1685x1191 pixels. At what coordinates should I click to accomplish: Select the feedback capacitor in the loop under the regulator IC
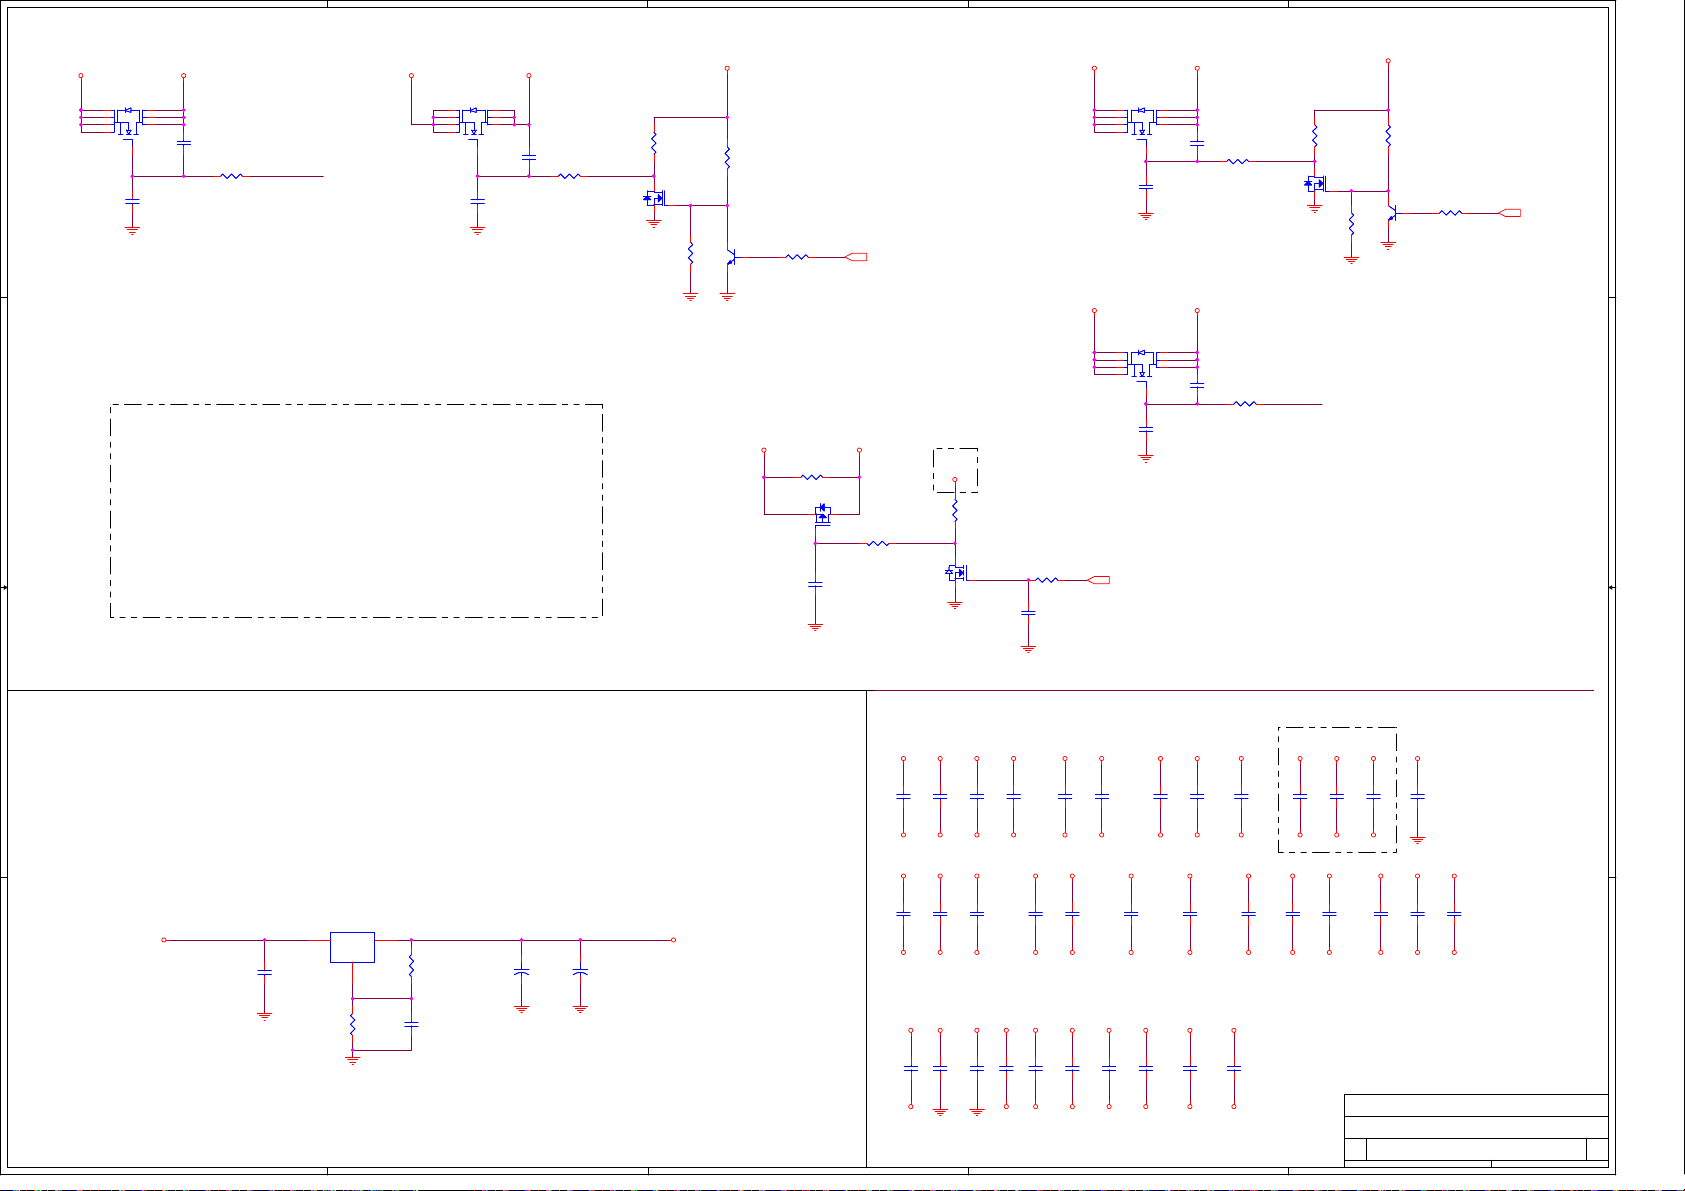(411, 1025)
